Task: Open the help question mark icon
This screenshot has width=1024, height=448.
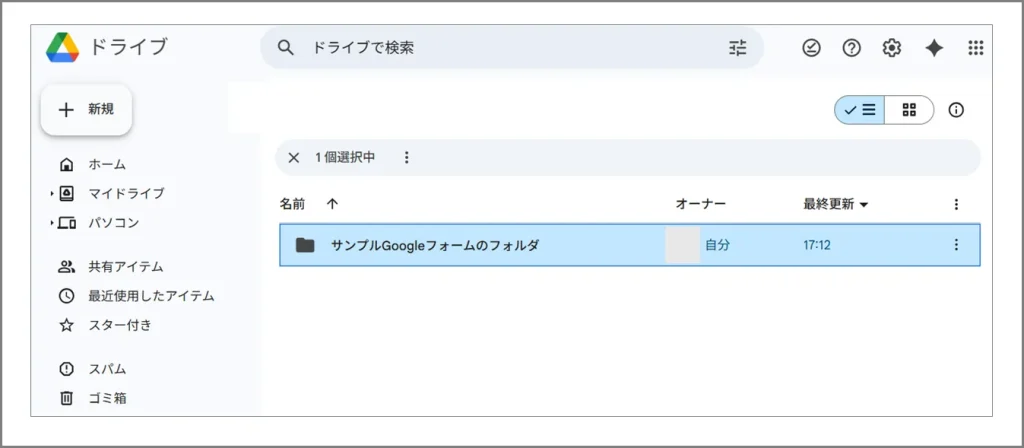Action: pos(851,48)
